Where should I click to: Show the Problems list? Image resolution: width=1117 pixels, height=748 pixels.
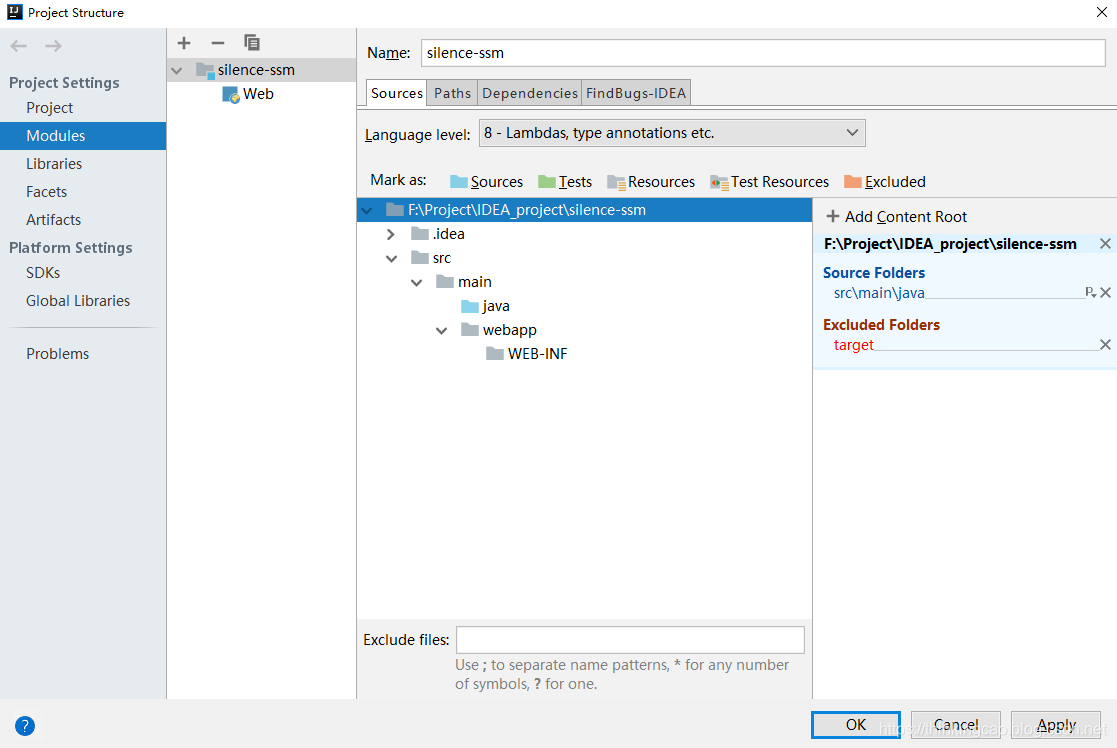coord(58,353)
